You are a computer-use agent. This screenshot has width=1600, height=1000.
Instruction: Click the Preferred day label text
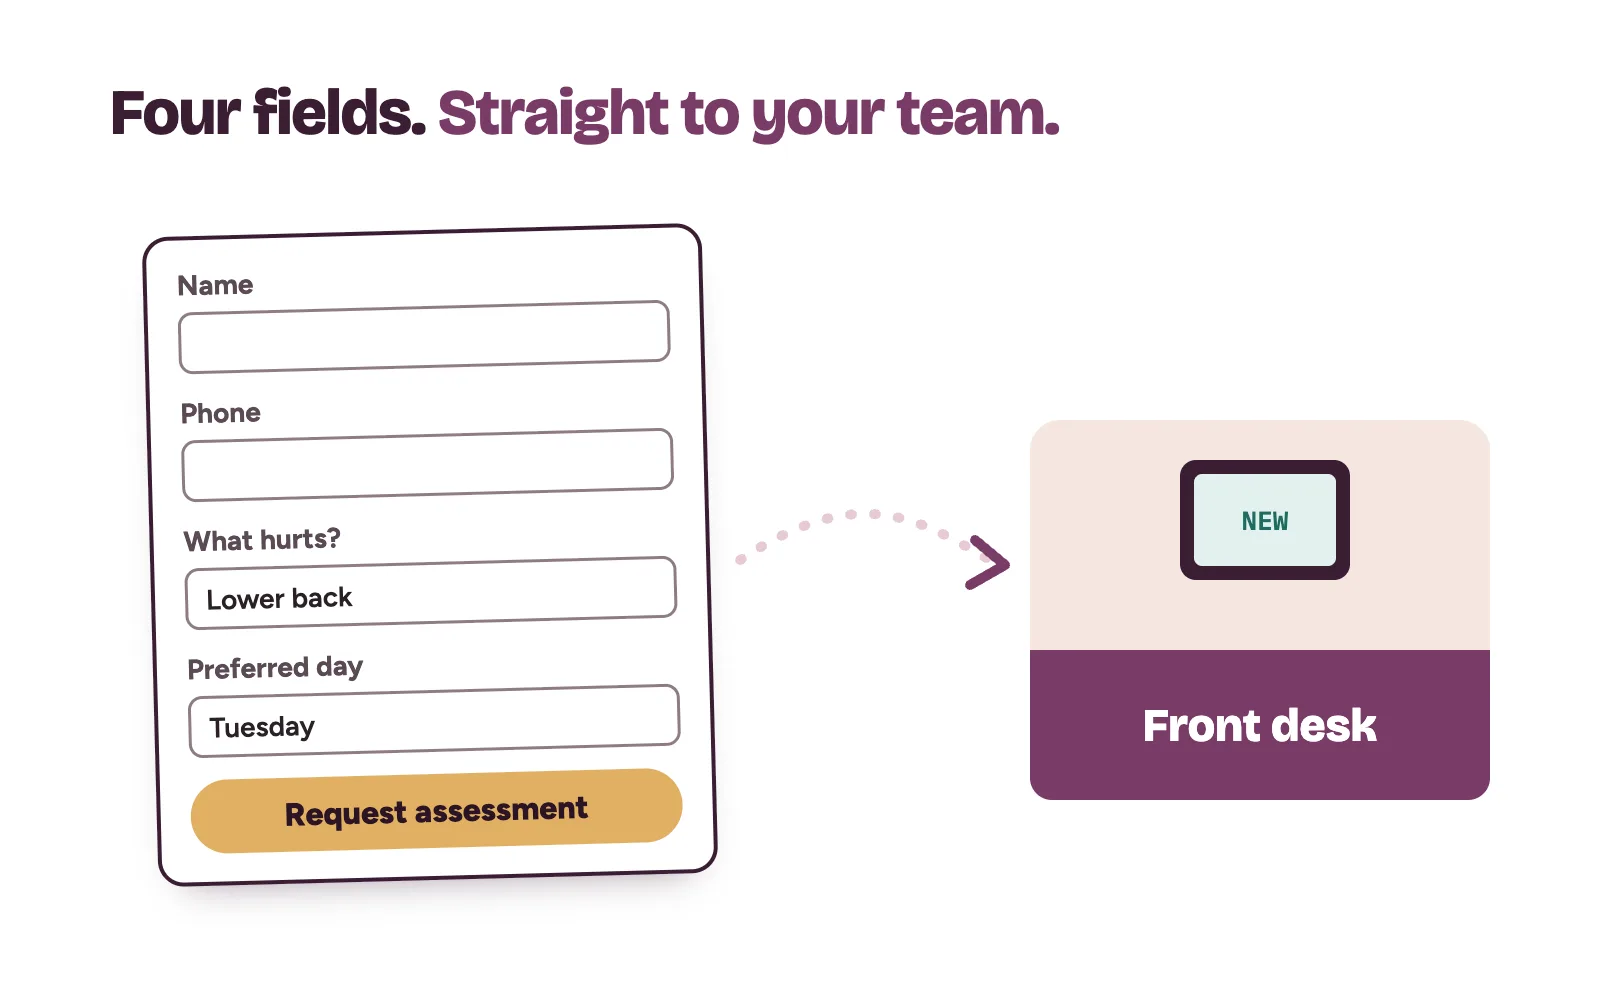coord(275,668)
